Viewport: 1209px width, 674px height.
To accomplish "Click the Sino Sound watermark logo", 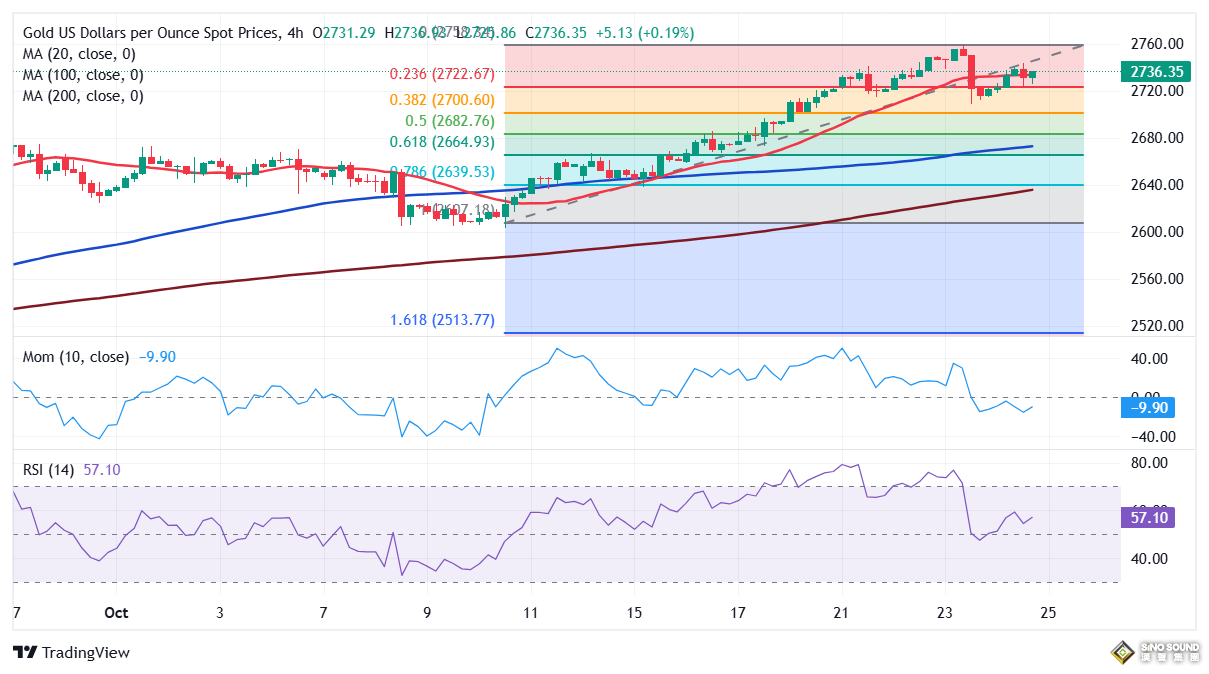I will (1156, 653).
